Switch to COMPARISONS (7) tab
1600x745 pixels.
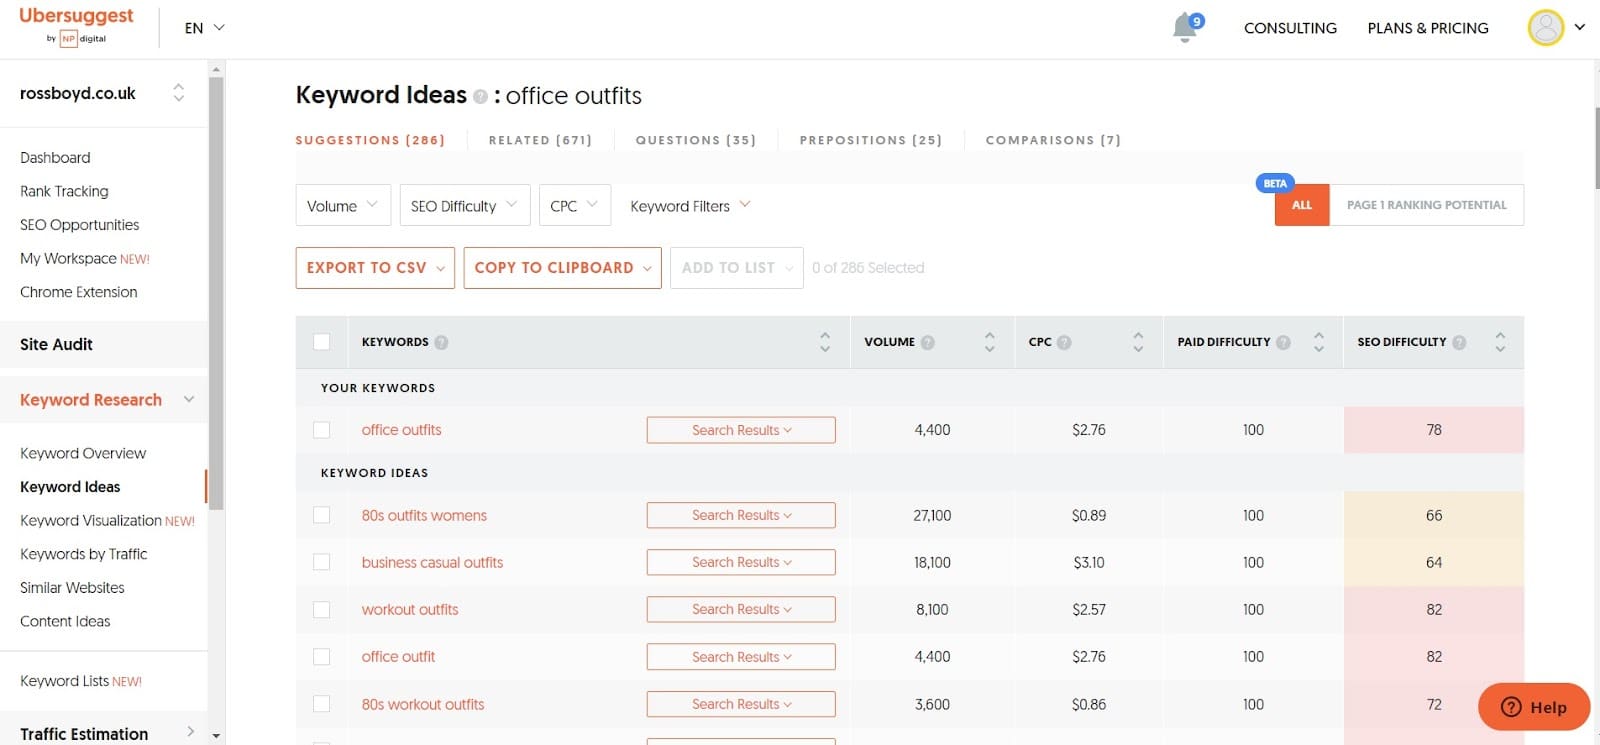[x=1053, y=140]
